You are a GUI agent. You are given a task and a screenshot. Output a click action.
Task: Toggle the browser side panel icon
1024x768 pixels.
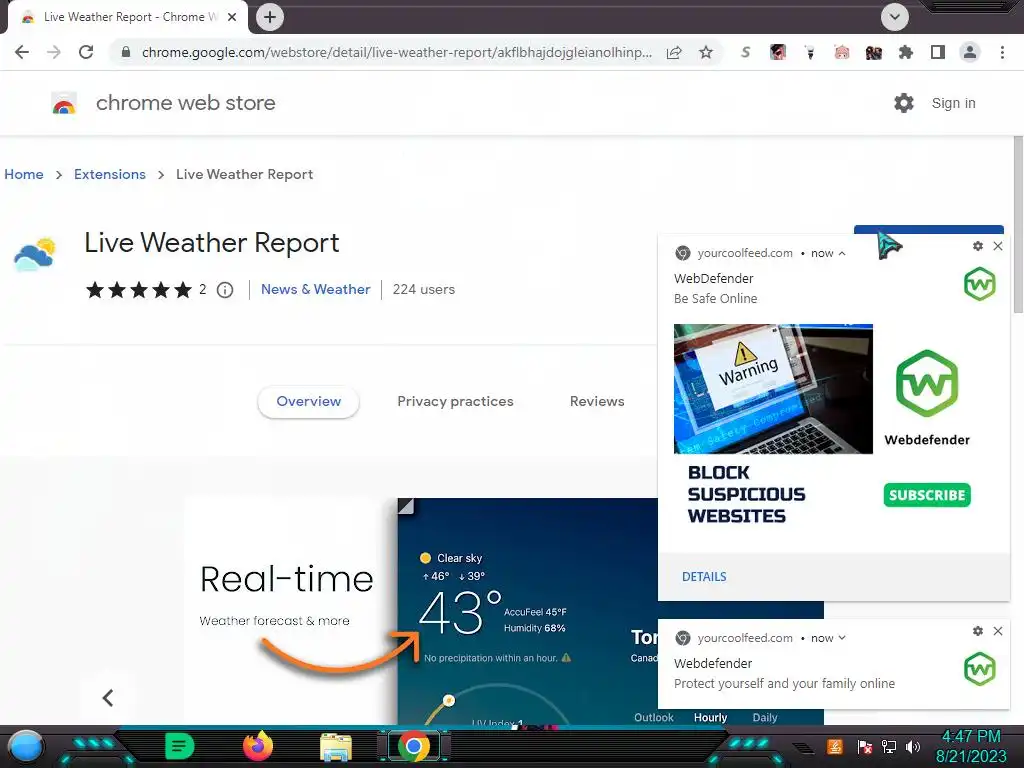(938, 52)
